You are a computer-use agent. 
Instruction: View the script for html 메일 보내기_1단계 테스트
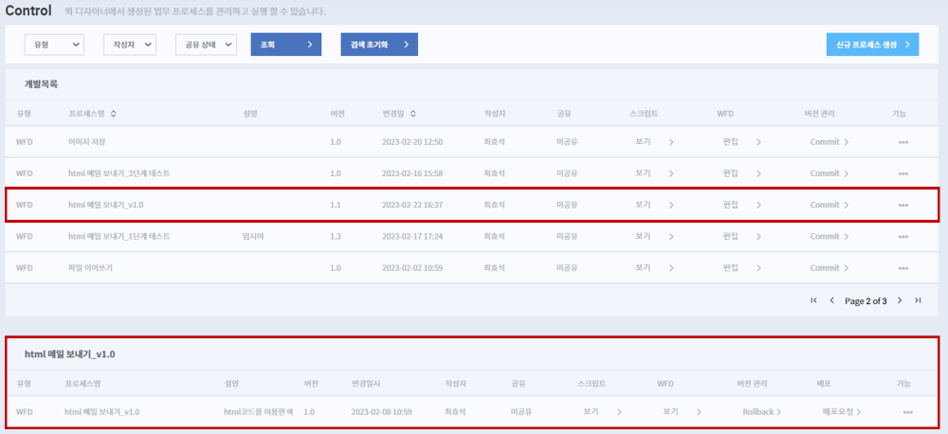pos(654,236)
